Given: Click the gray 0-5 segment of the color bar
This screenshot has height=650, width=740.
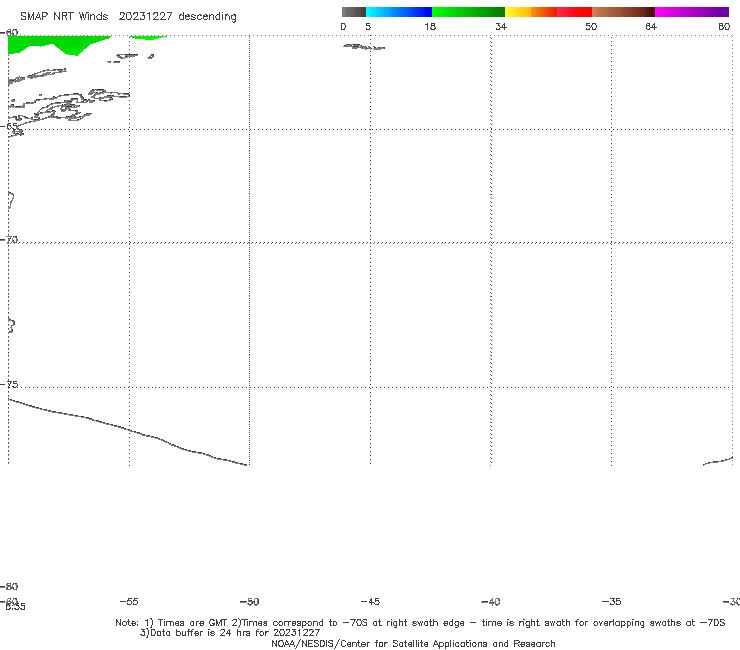Looking at the screenshot, I should coord(353,12).
